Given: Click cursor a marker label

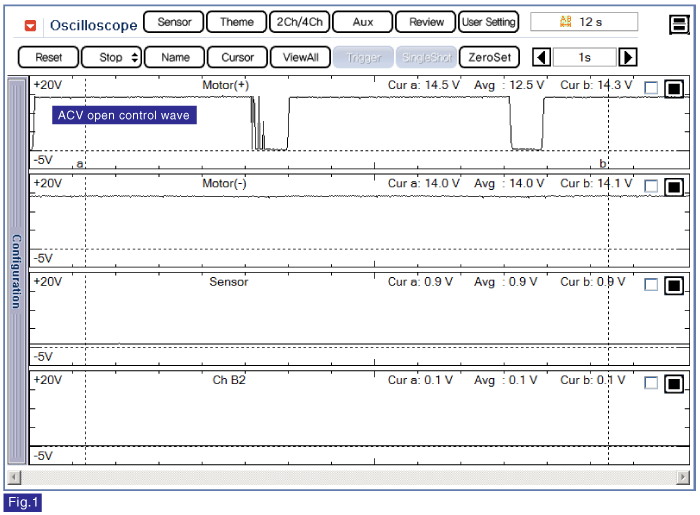Looking at the screenshot, I should pos(79,164).
